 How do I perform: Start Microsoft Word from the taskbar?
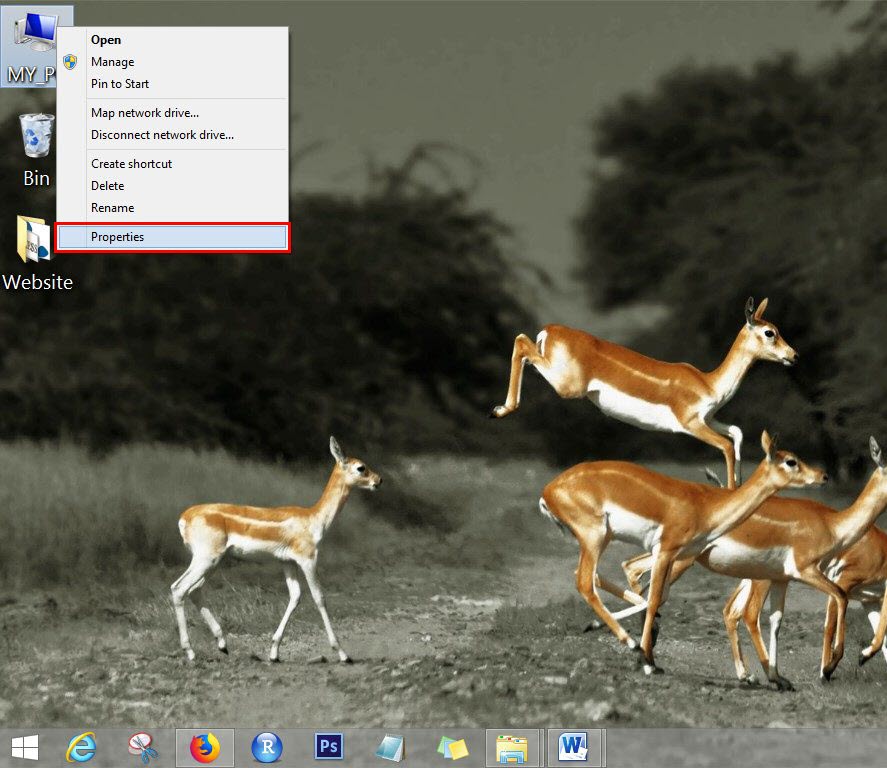tap(576, 747)
